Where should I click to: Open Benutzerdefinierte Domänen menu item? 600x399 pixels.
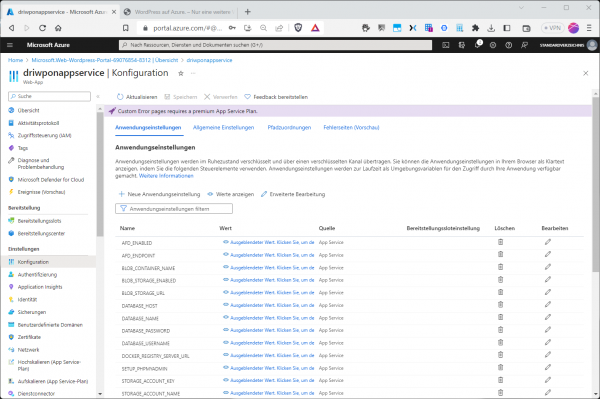point(50,325)
